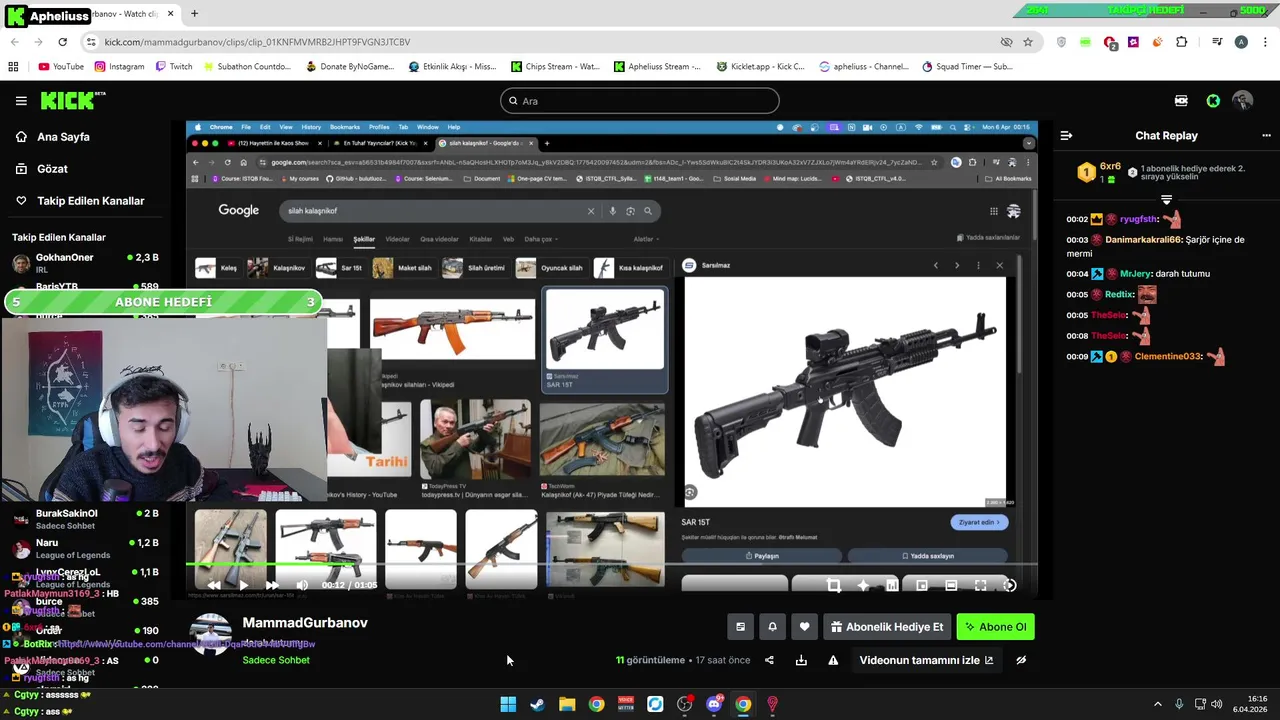Rewind the clip

(214, 585)
